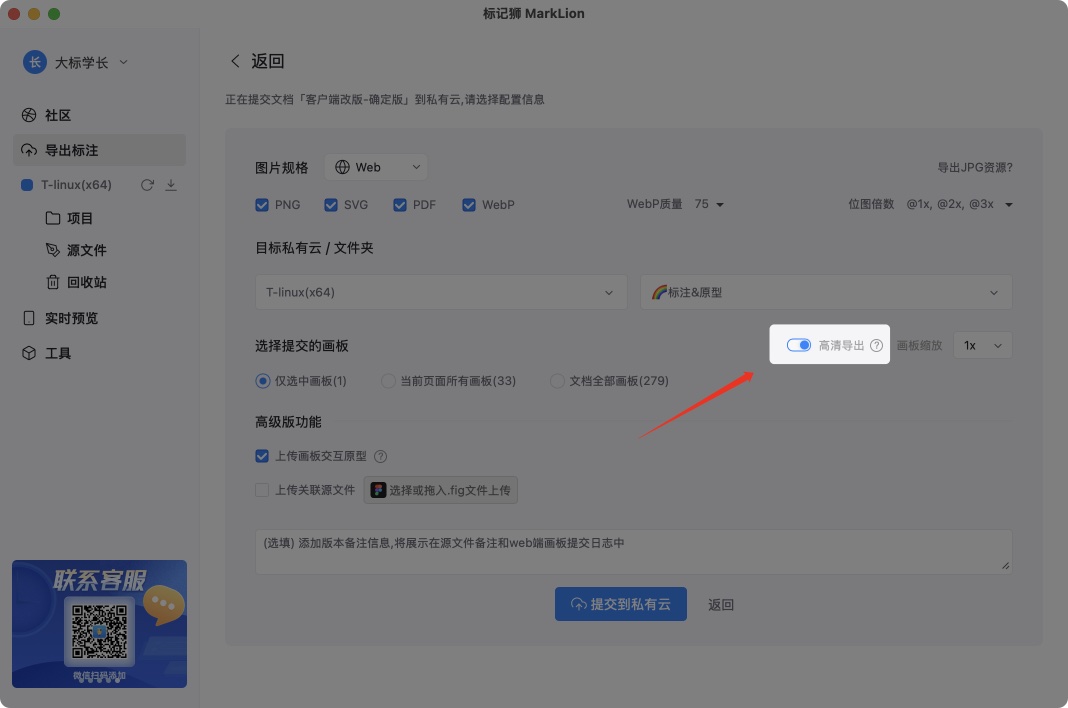Disable the 高清导出 HD export toggle
Viewport: 1068px width, 708px height.
(798, 344)
